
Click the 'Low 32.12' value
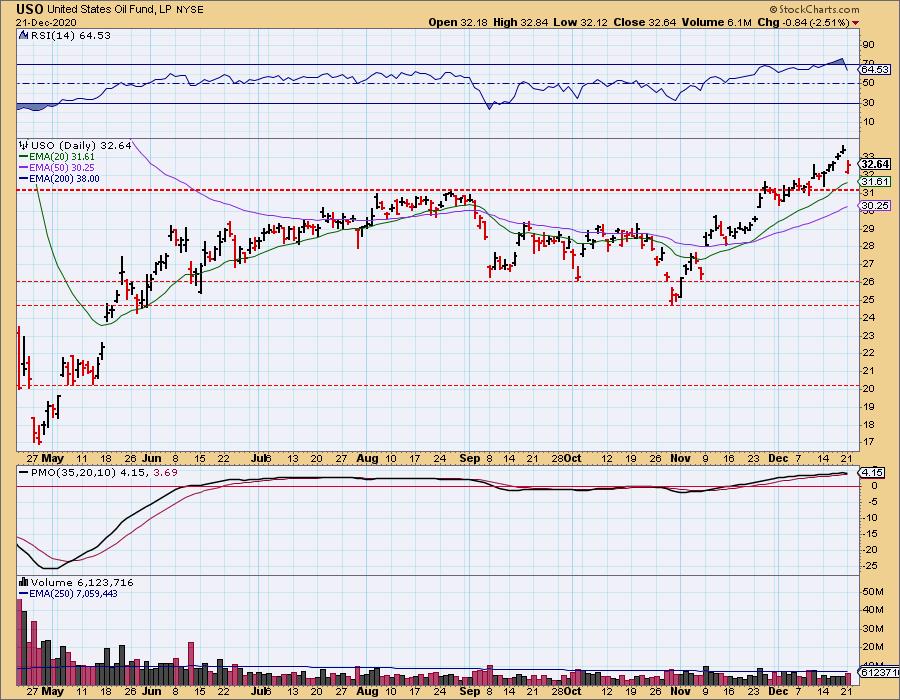click(579, 22)
